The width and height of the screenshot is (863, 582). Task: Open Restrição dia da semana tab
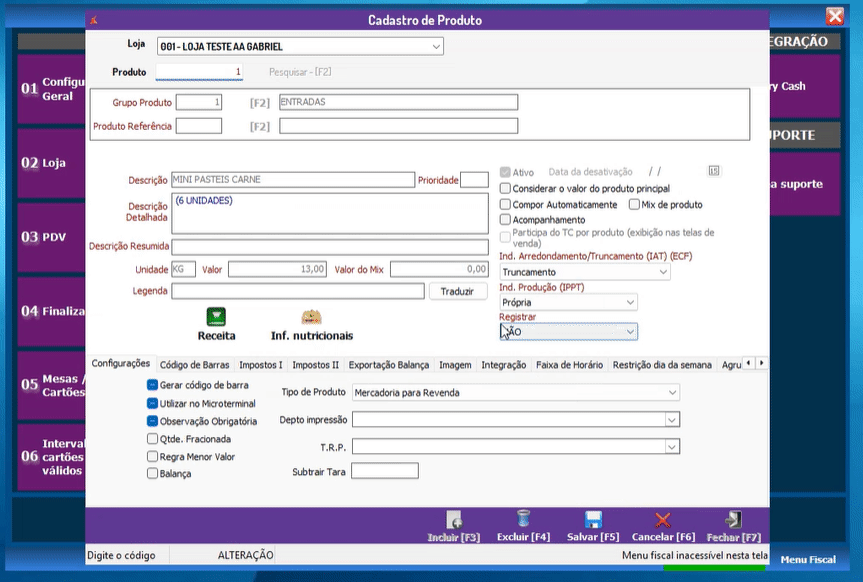click(x=662, y=365)
